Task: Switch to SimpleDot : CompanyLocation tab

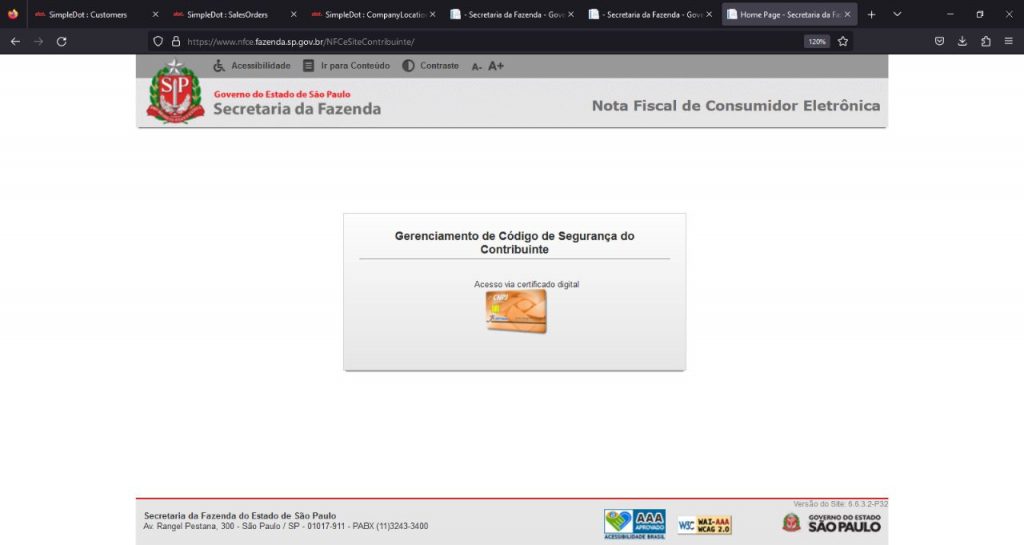Action: [366, 15]
